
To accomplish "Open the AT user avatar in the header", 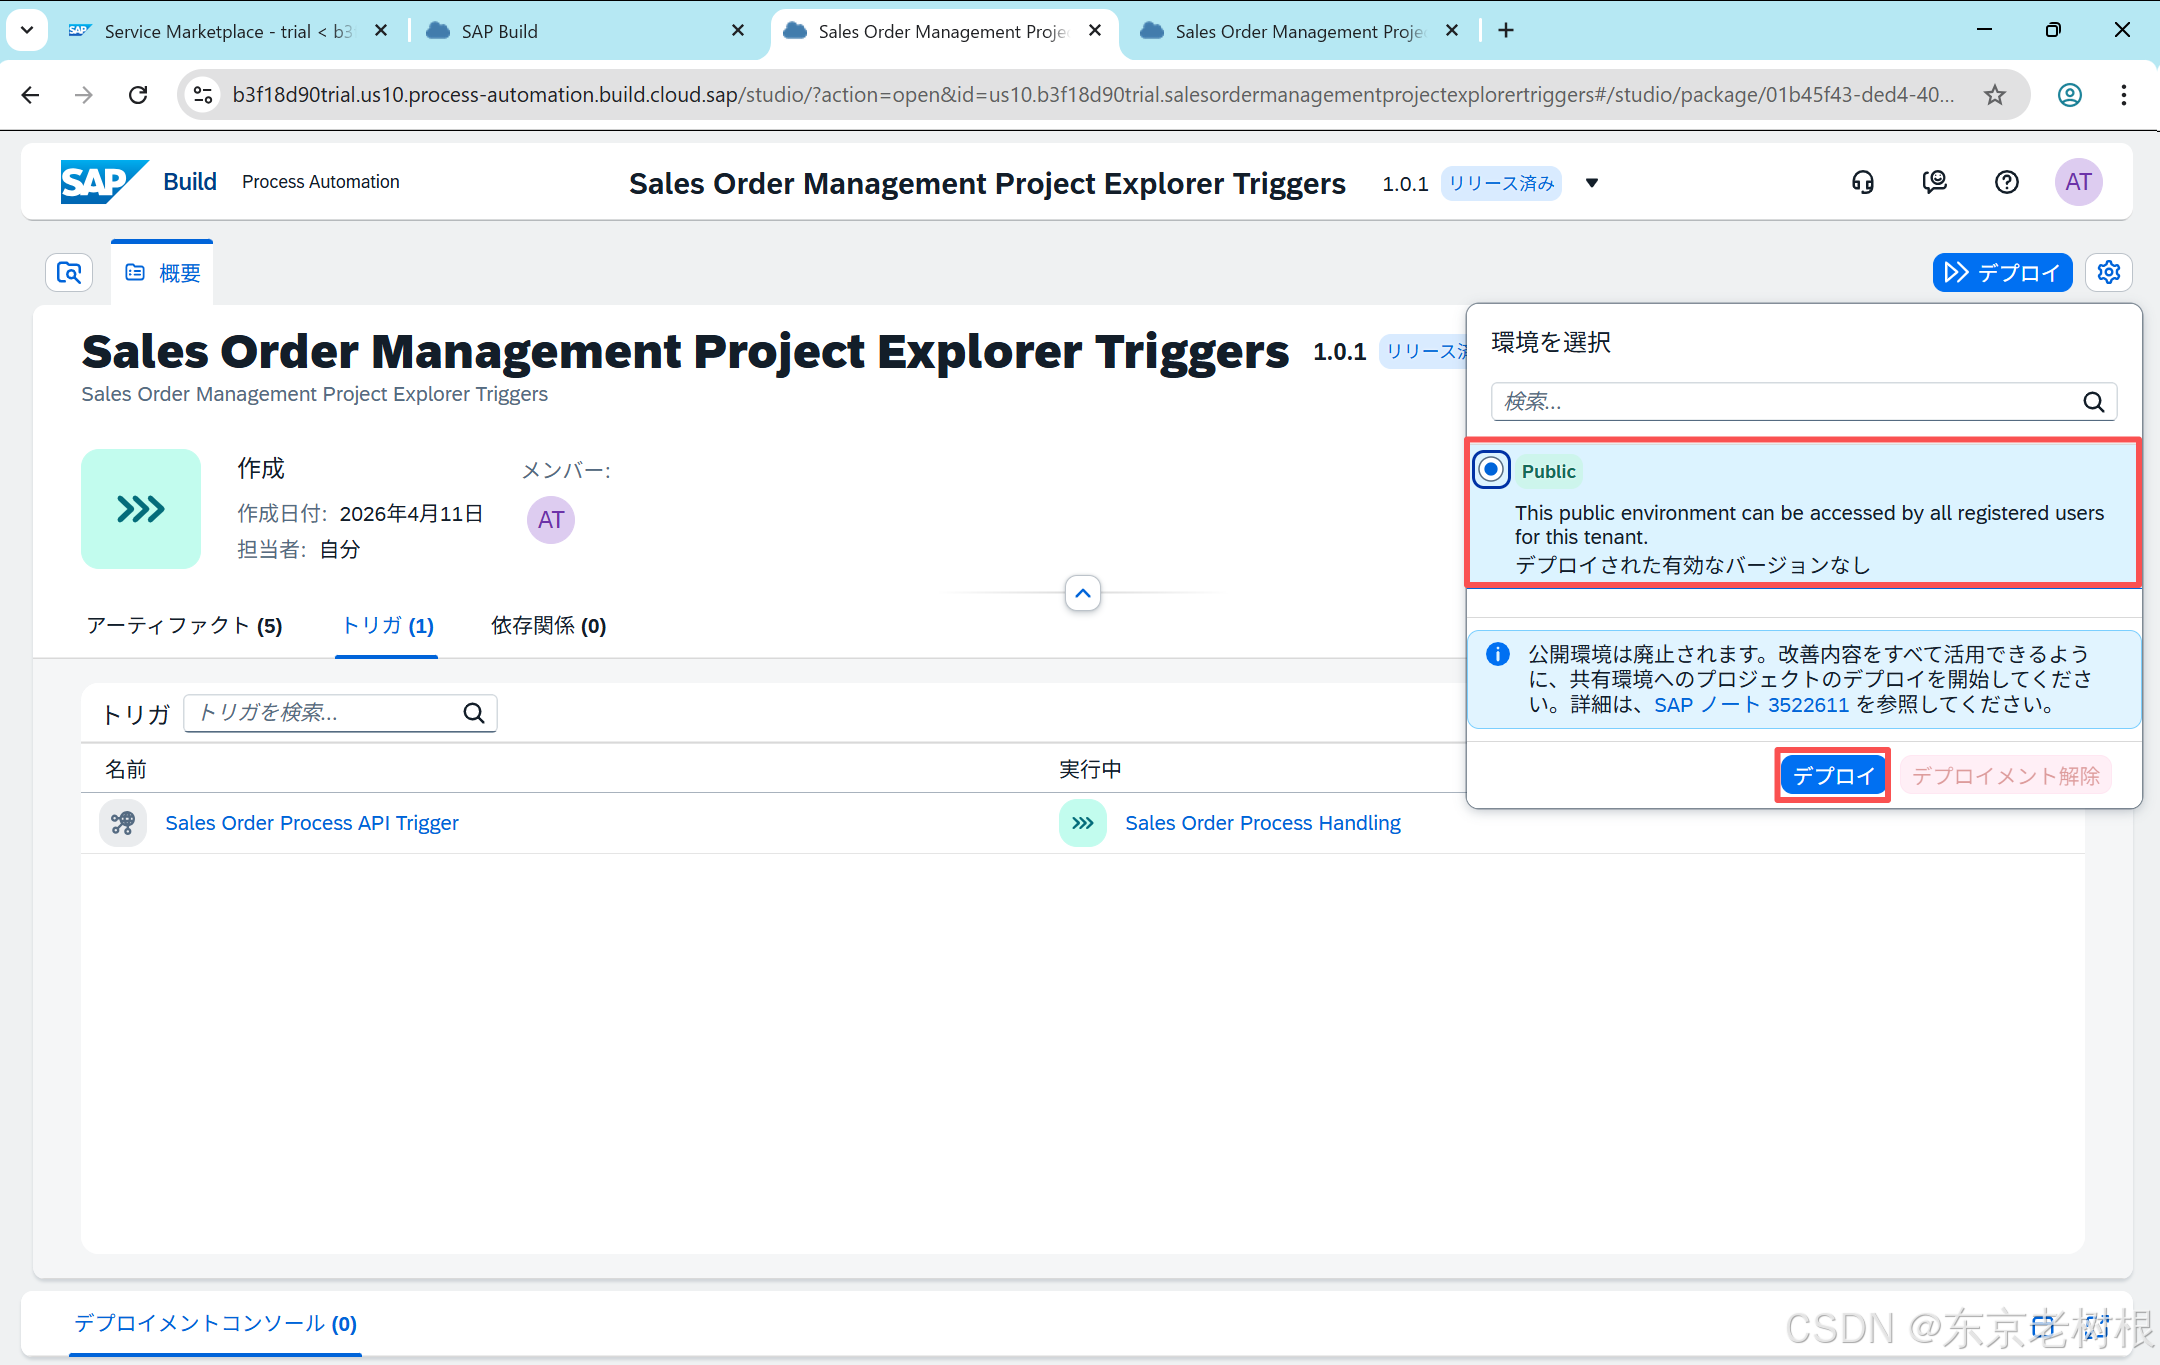I will coord(2078,182).
